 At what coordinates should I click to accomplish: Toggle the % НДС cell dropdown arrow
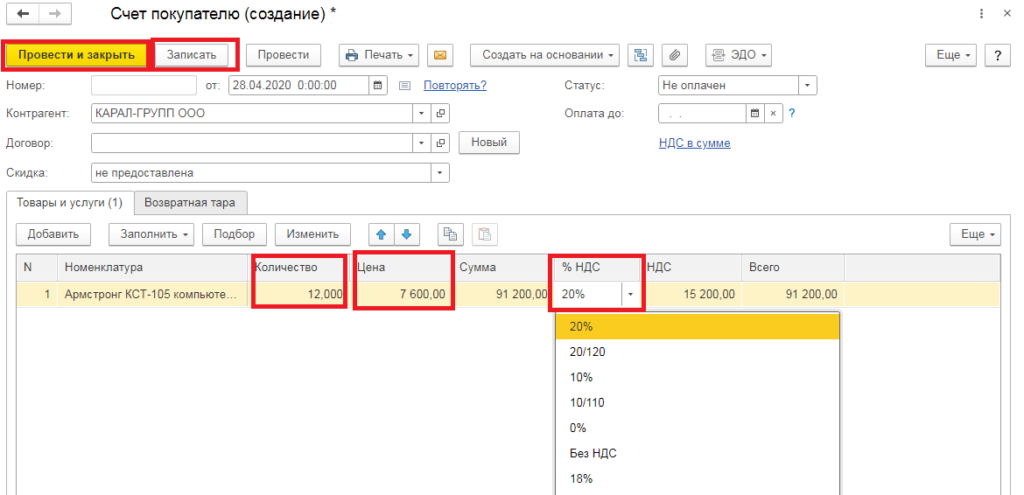[x=630, y=295]
